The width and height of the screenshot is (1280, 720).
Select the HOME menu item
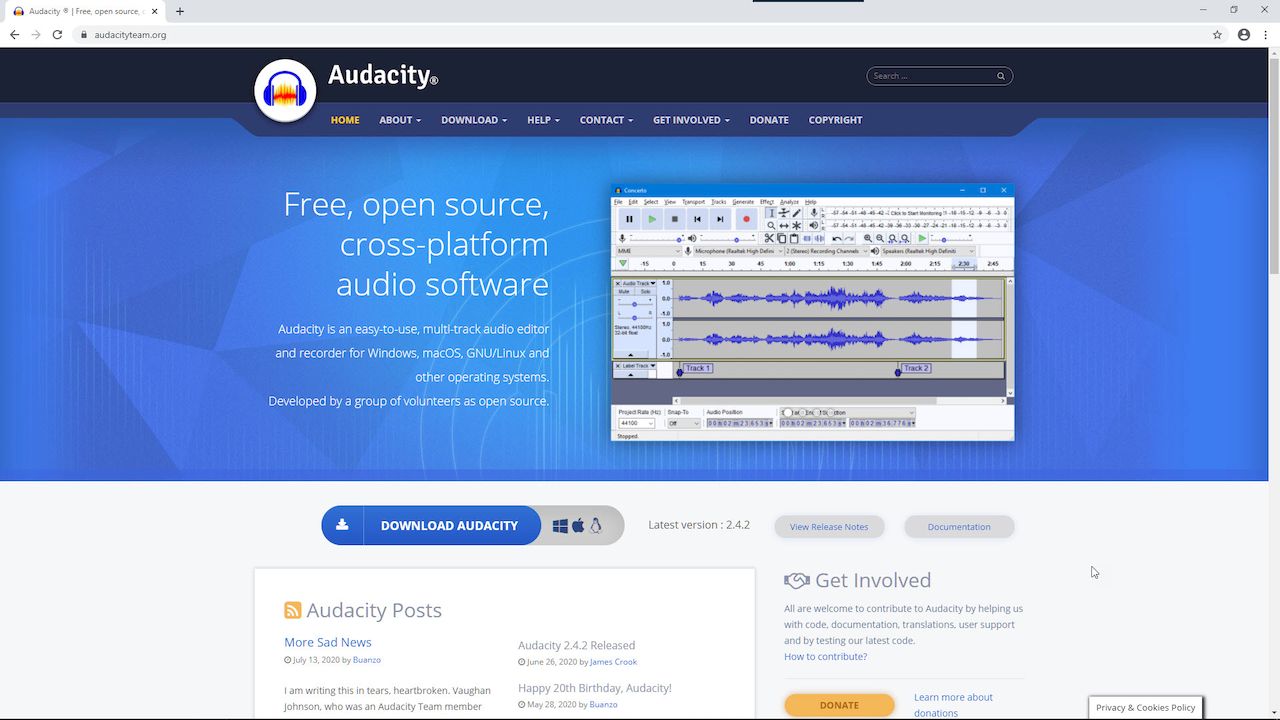345,120
